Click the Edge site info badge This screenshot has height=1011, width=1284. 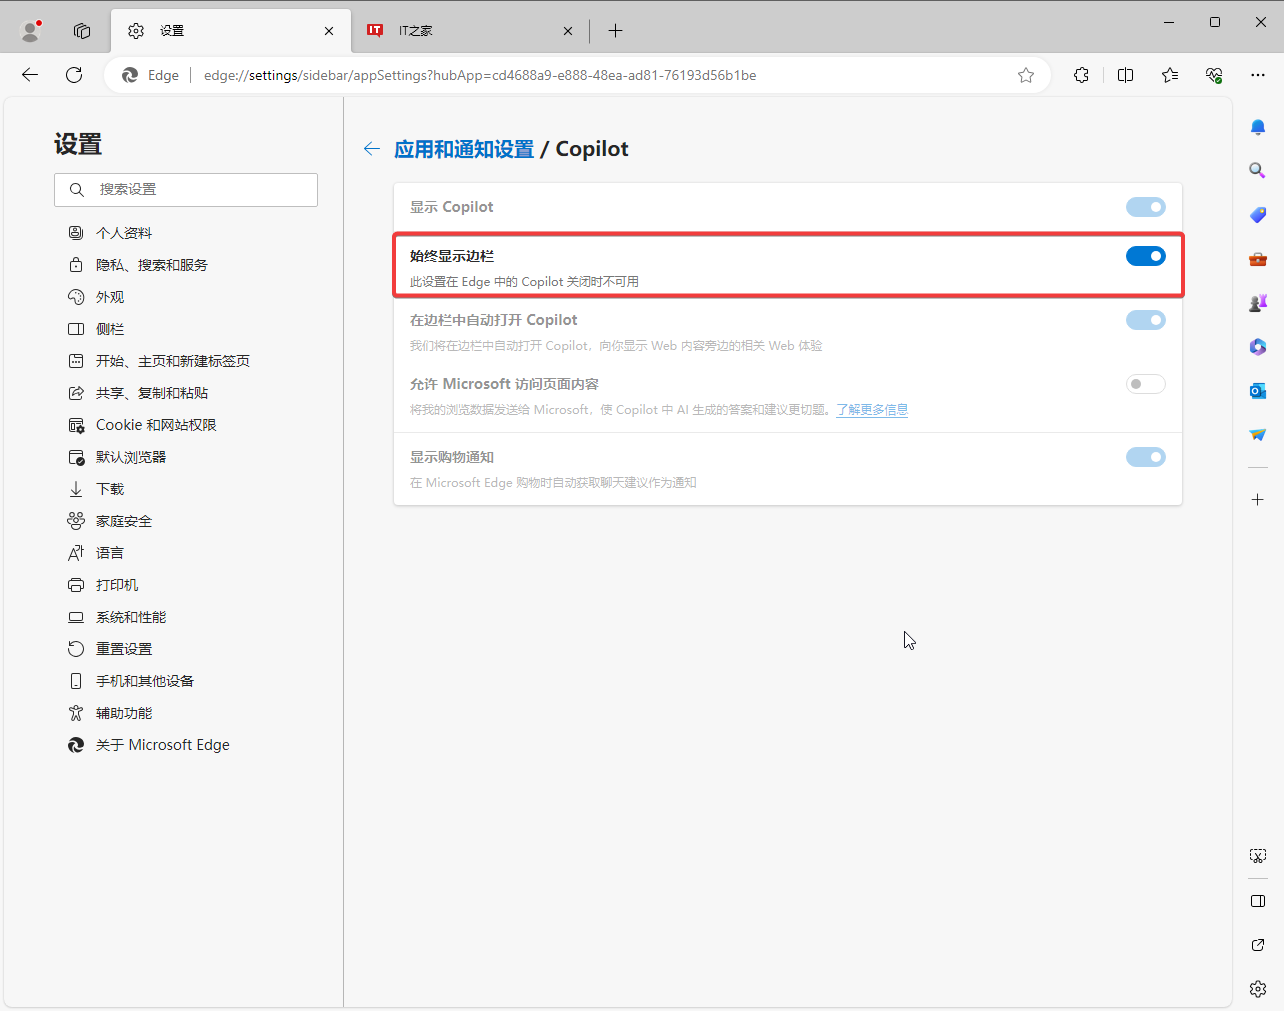click(150, 75)
